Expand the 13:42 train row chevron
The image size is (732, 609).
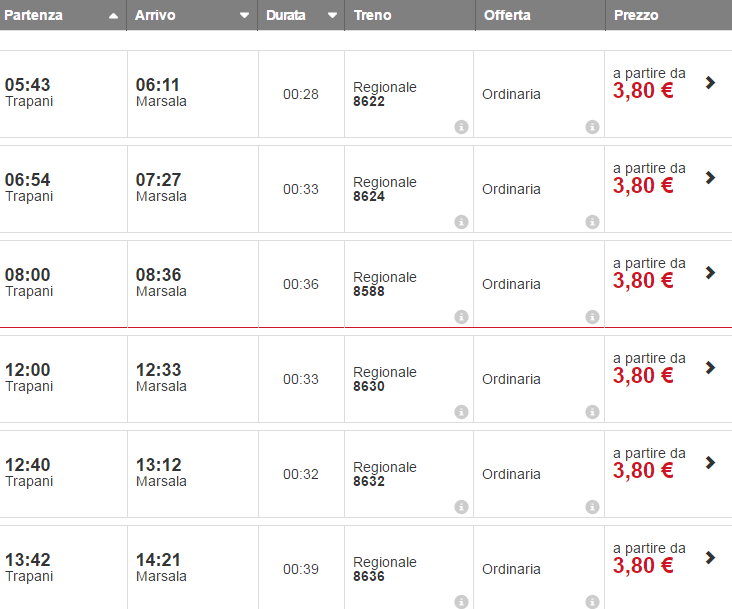(710, 558)
